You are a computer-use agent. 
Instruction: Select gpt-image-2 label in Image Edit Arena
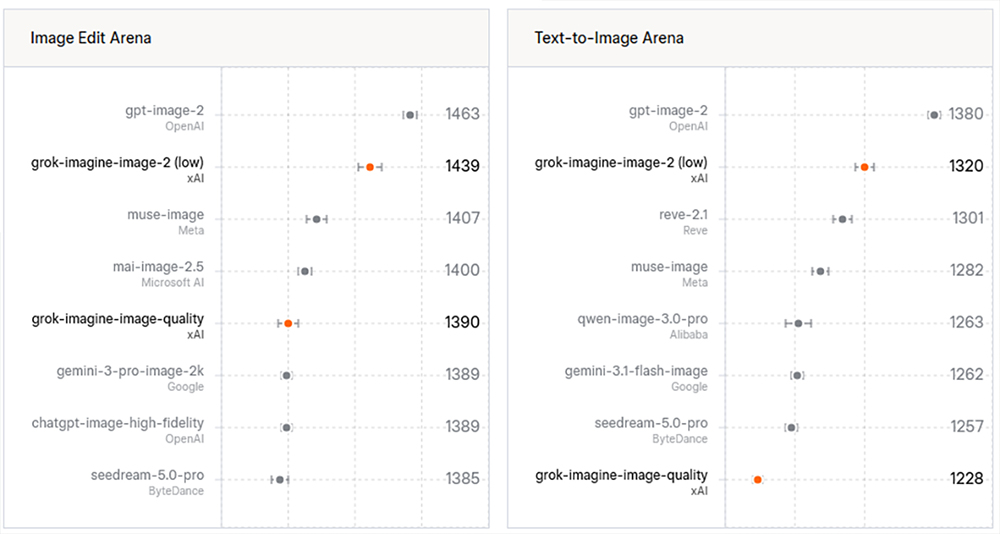tap(165, 111)
